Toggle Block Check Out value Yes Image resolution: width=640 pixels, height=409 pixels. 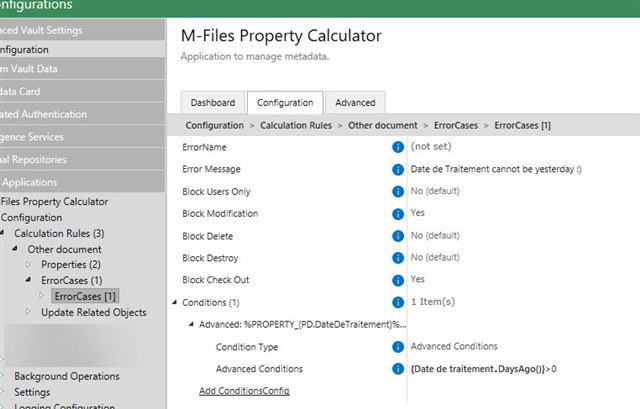(417, 280)
